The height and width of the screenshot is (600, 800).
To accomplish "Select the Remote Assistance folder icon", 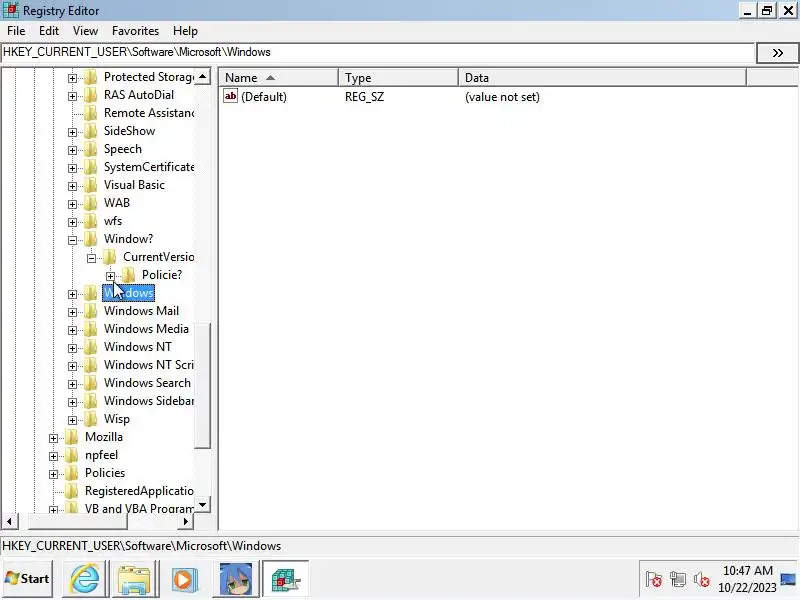I will tap(91, 113).
